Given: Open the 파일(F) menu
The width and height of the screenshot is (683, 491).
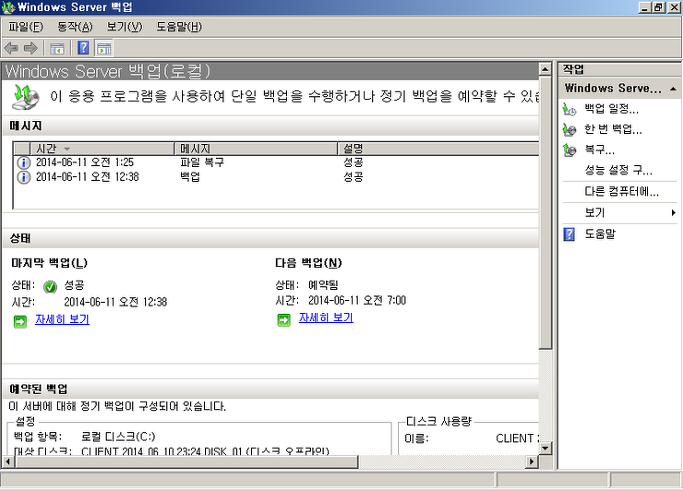Looking at the screenshot, I should [26, 27].
